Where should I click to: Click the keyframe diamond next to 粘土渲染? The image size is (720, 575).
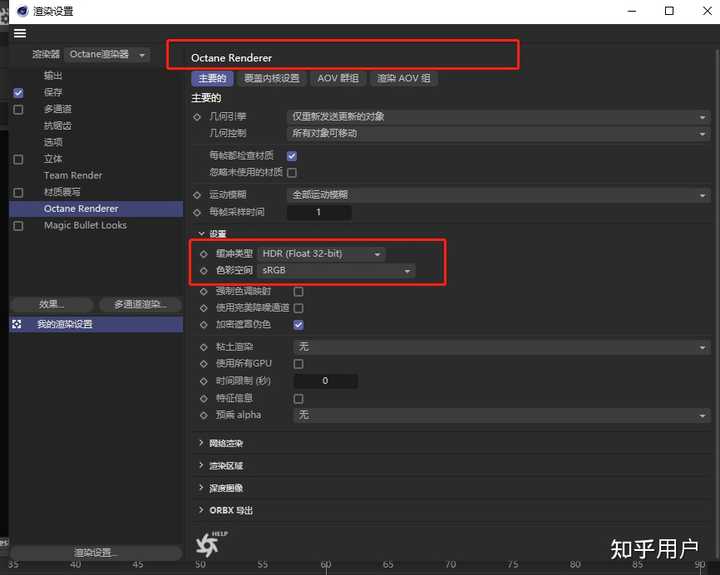[x=204, y=347]
